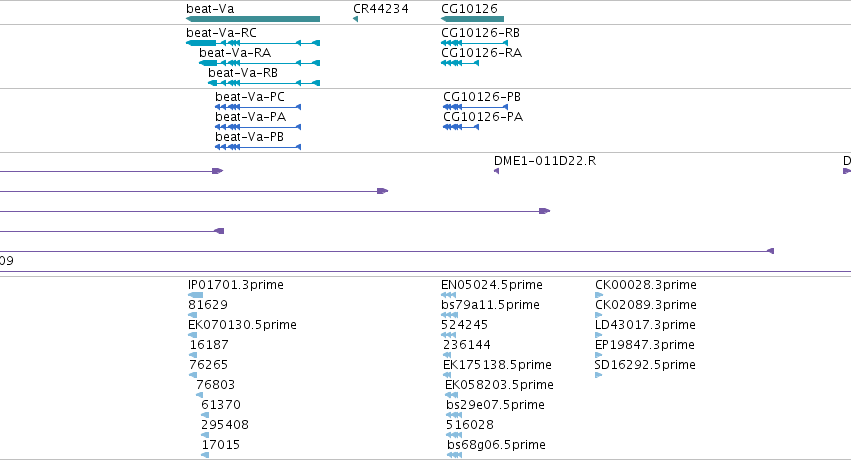Click the 295408 feature label
This screenshot has height=460, width=851.
tap(225, 425)
